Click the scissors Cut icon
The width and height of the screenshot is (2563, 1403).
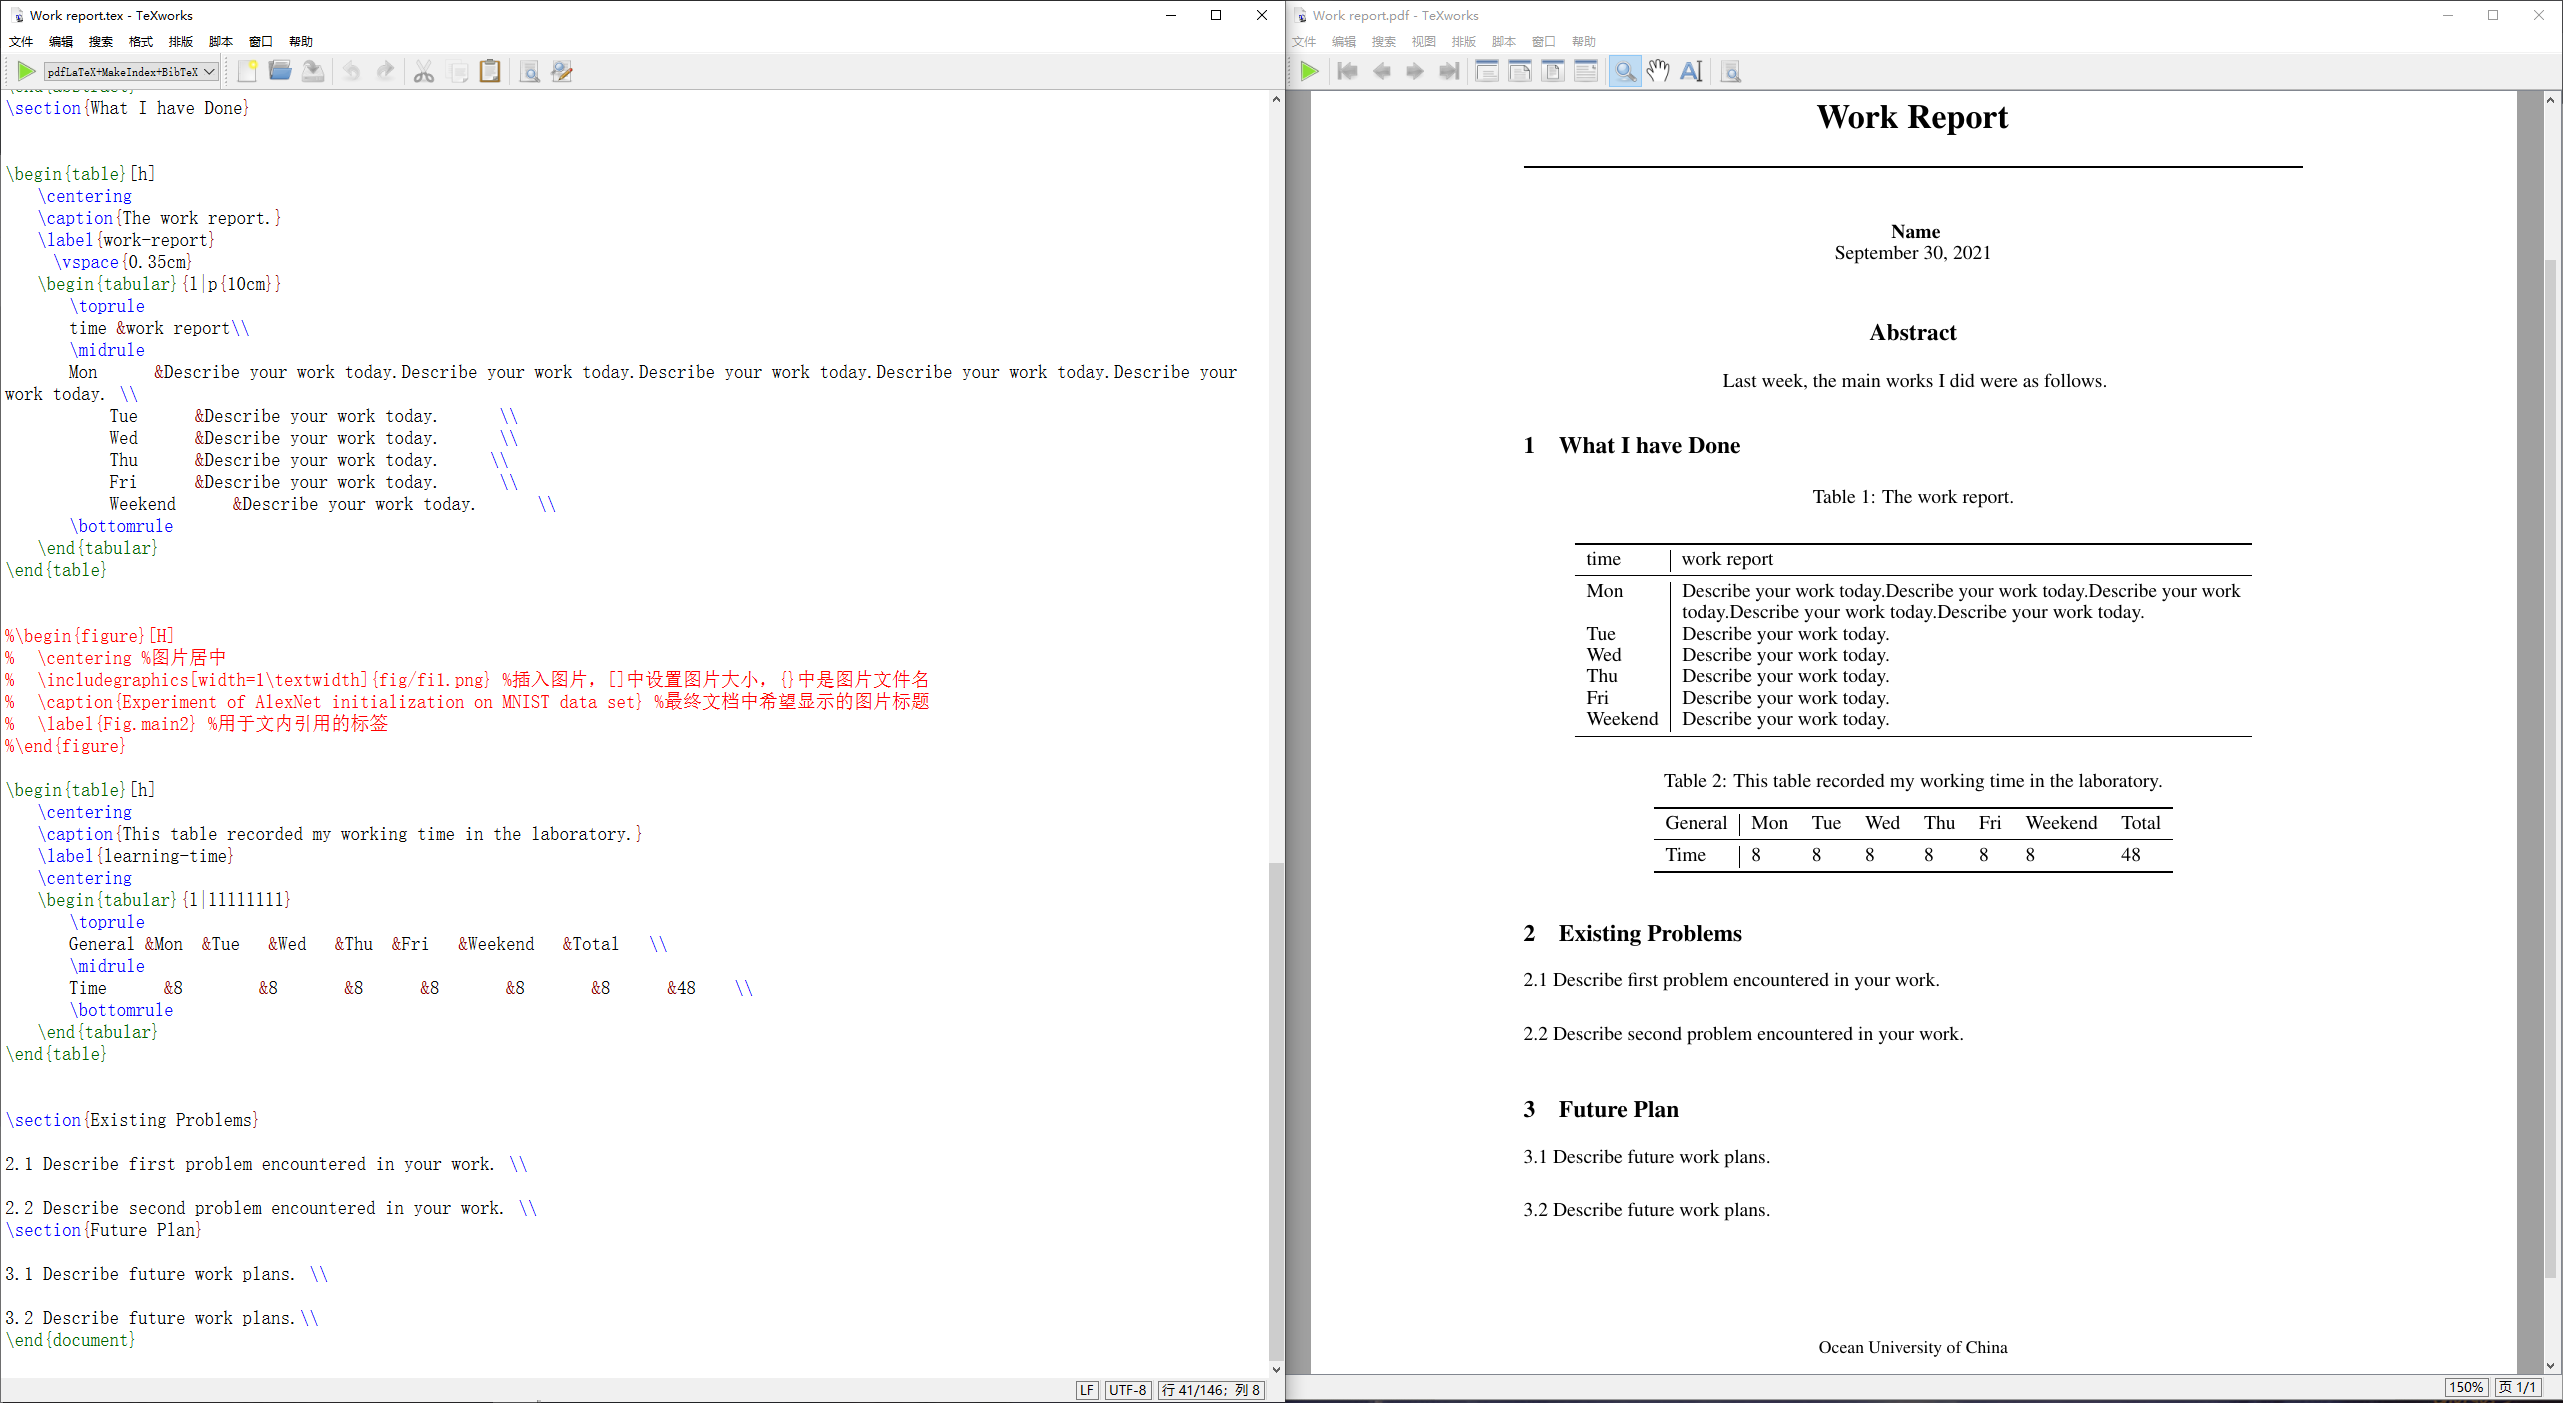click(424, 72)
